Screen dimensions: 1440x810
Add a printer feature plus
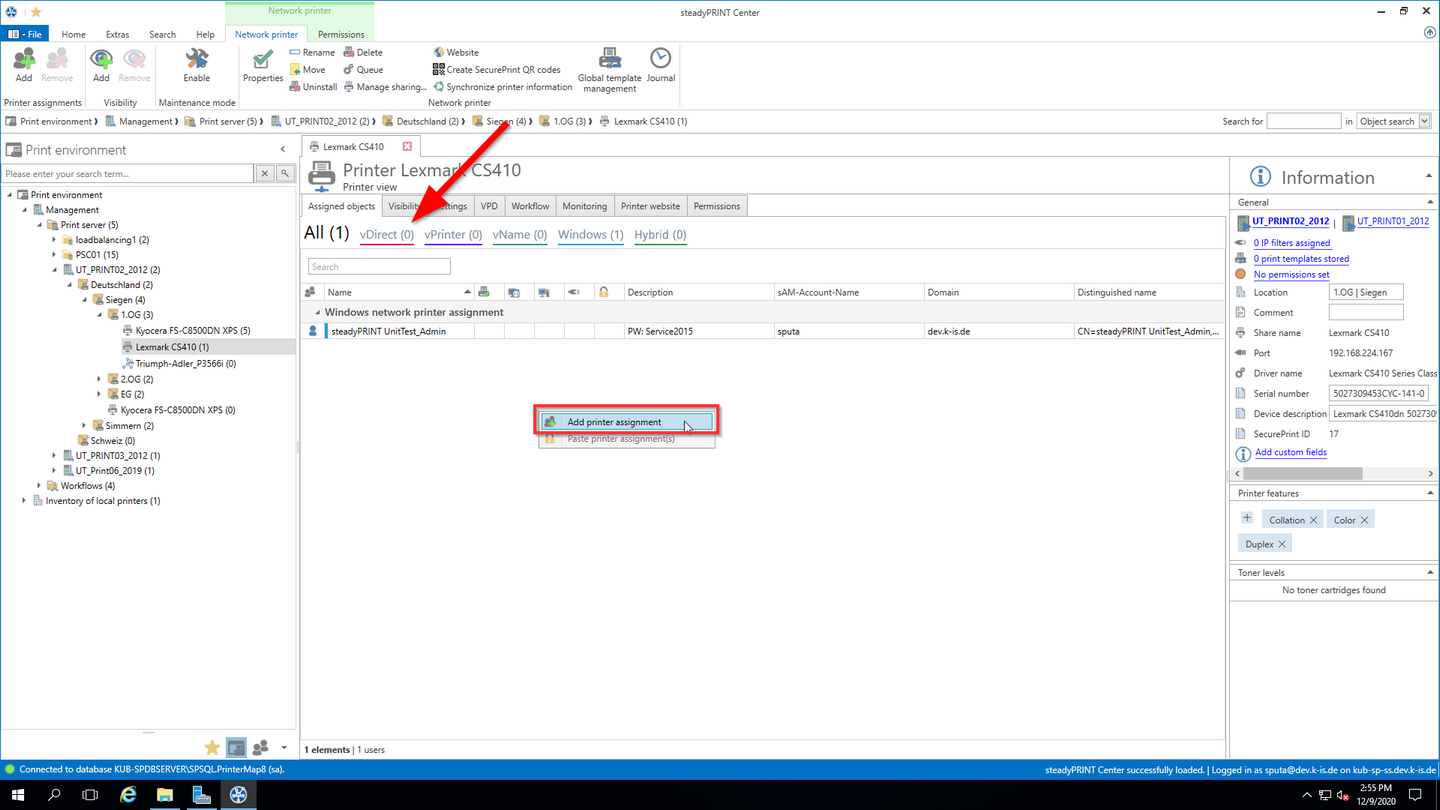coord(1247,518)
